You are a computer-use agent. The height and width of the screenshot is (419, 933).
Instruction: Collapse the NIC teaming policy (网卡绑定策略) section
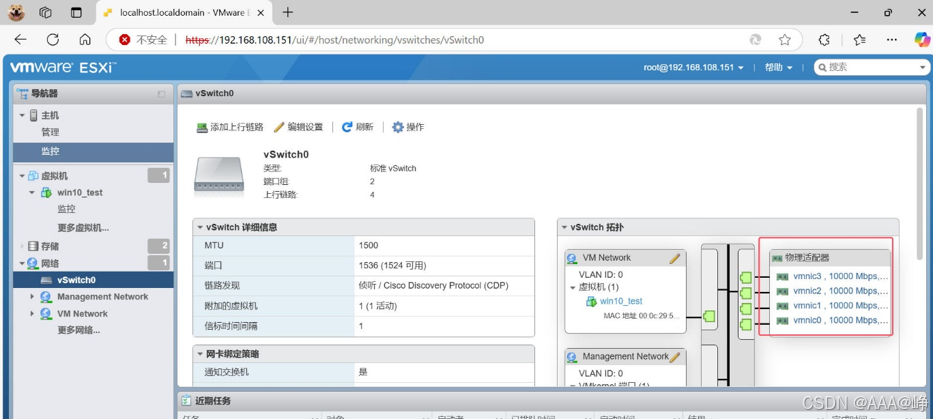pos(201,354)
